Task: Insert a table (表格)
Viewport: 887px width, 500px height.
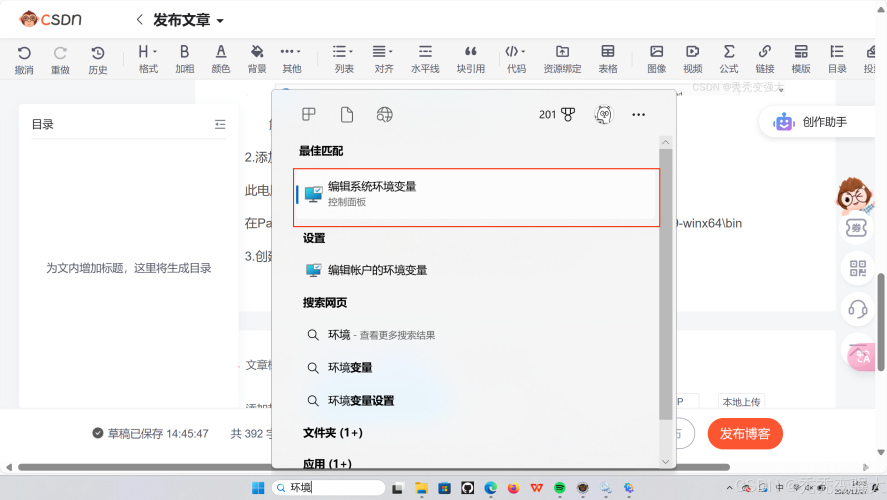Action: click(x=608, y=59)
